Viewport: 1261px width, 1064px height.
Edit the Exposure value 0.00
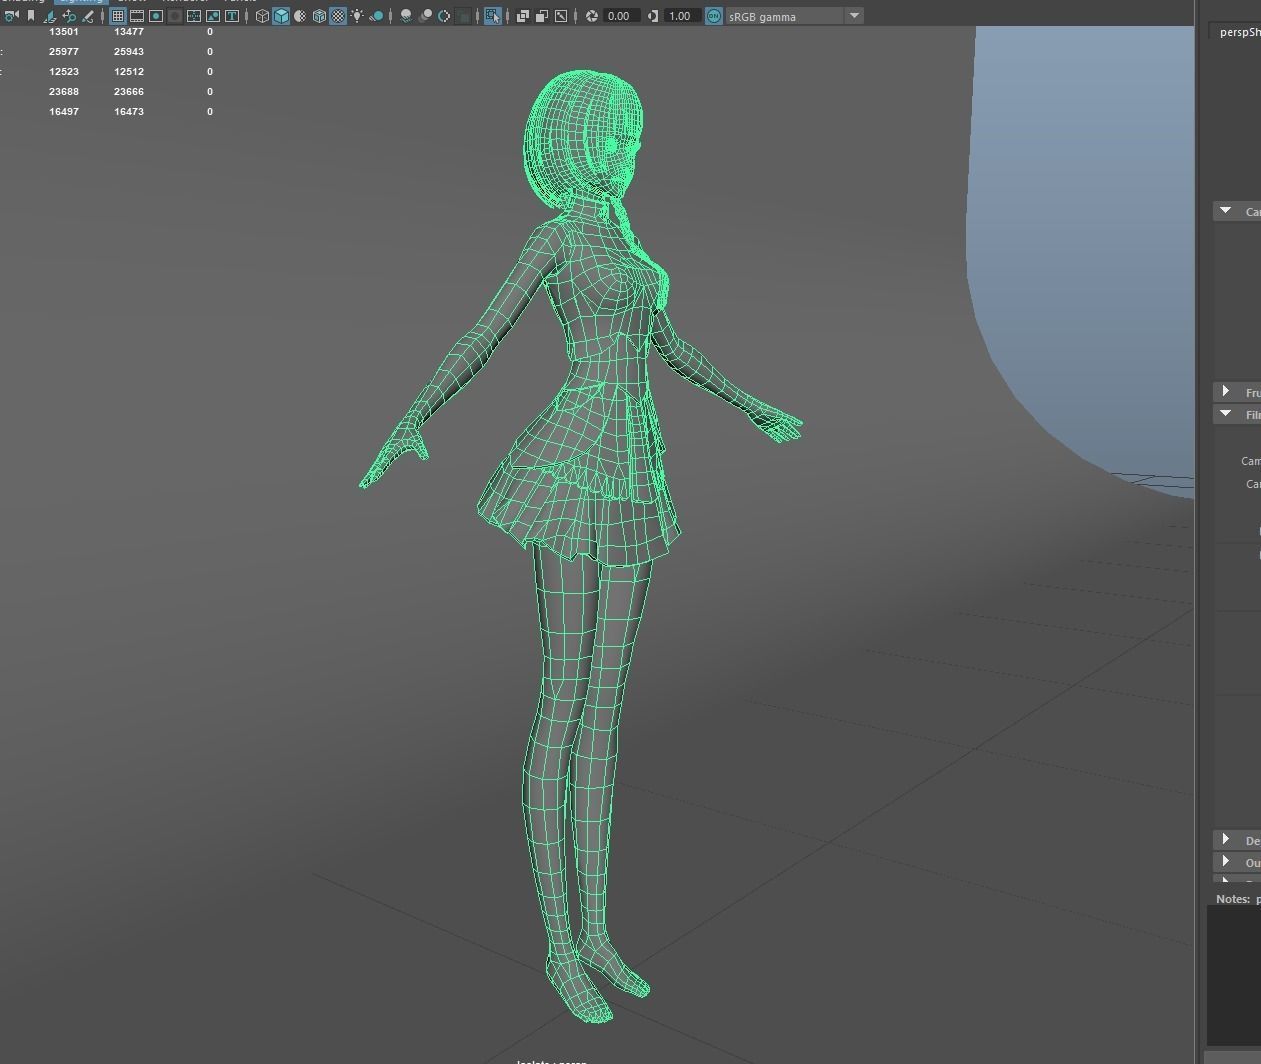click(x=621, y=16)
